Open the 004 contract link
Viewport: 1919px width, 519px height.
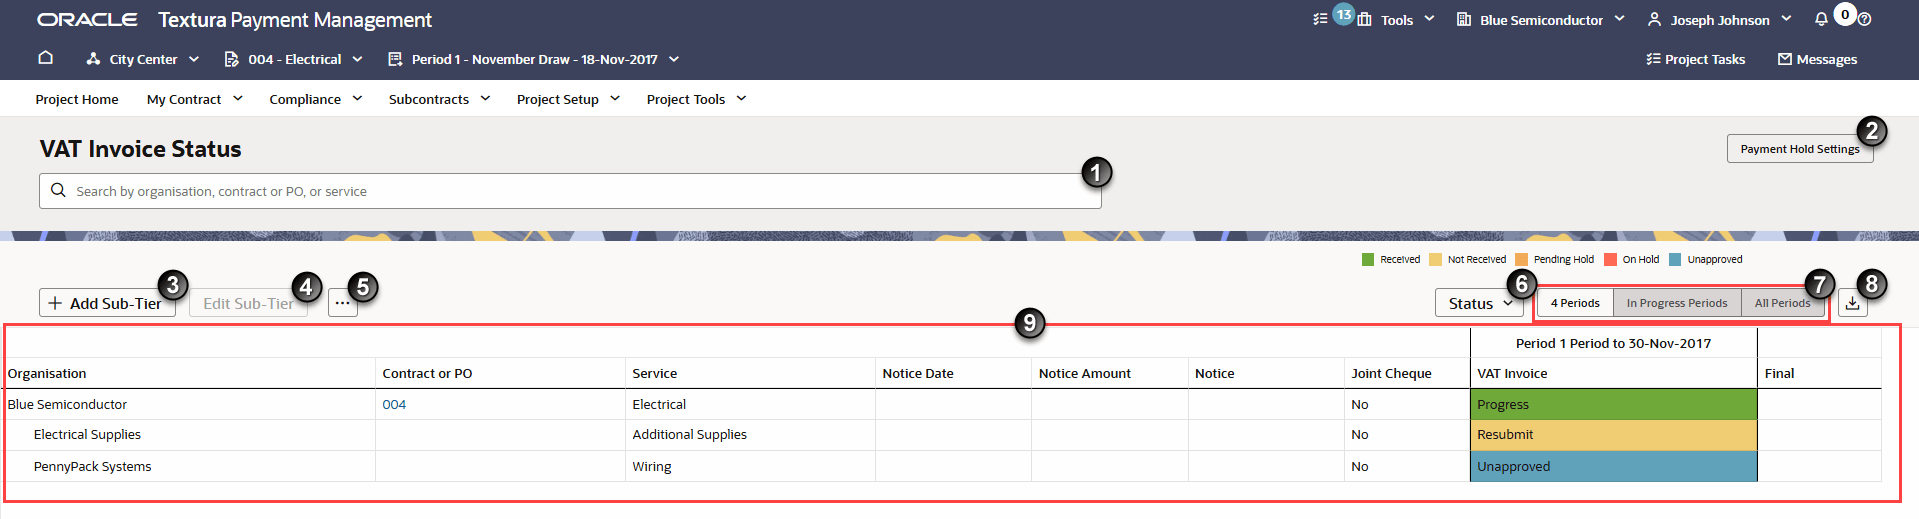click(394, 404)
